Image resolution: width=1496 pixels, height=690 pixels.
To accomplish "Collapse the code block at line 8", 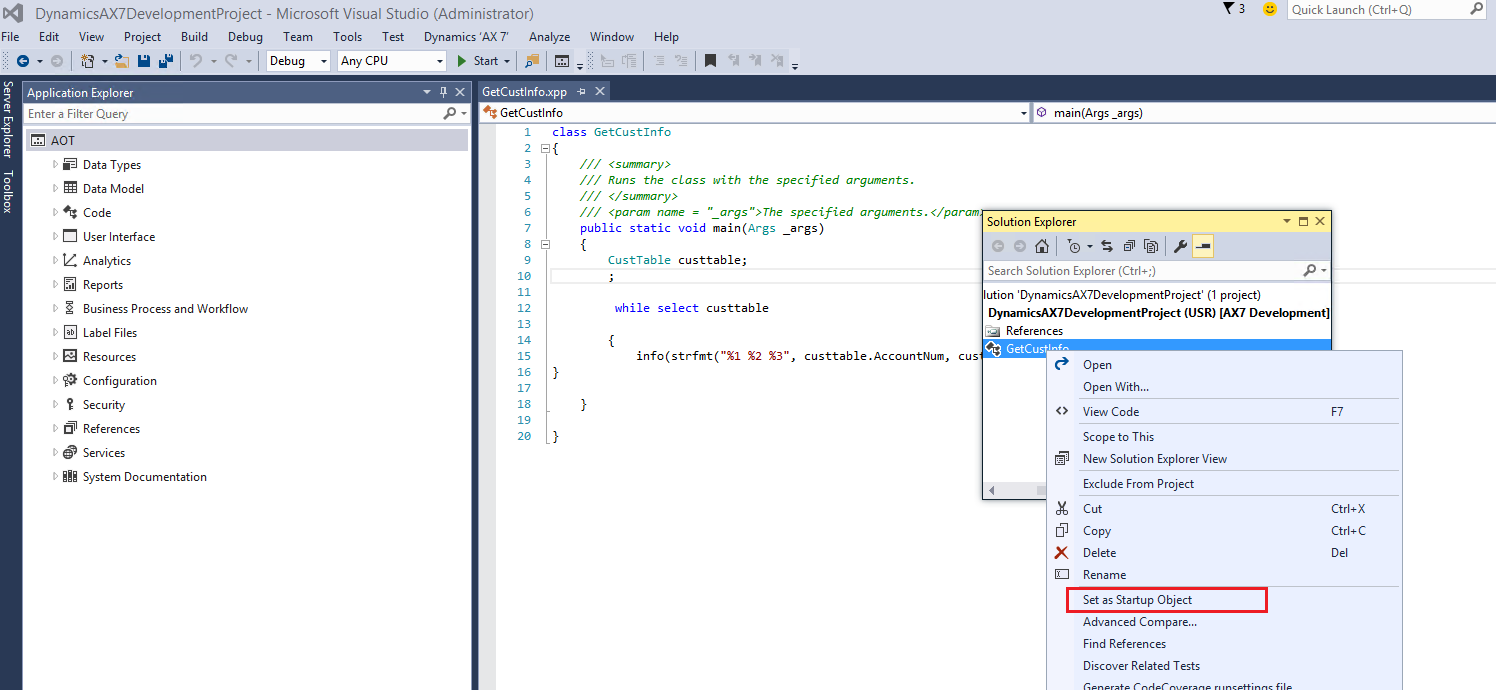I will click(545, 243).
